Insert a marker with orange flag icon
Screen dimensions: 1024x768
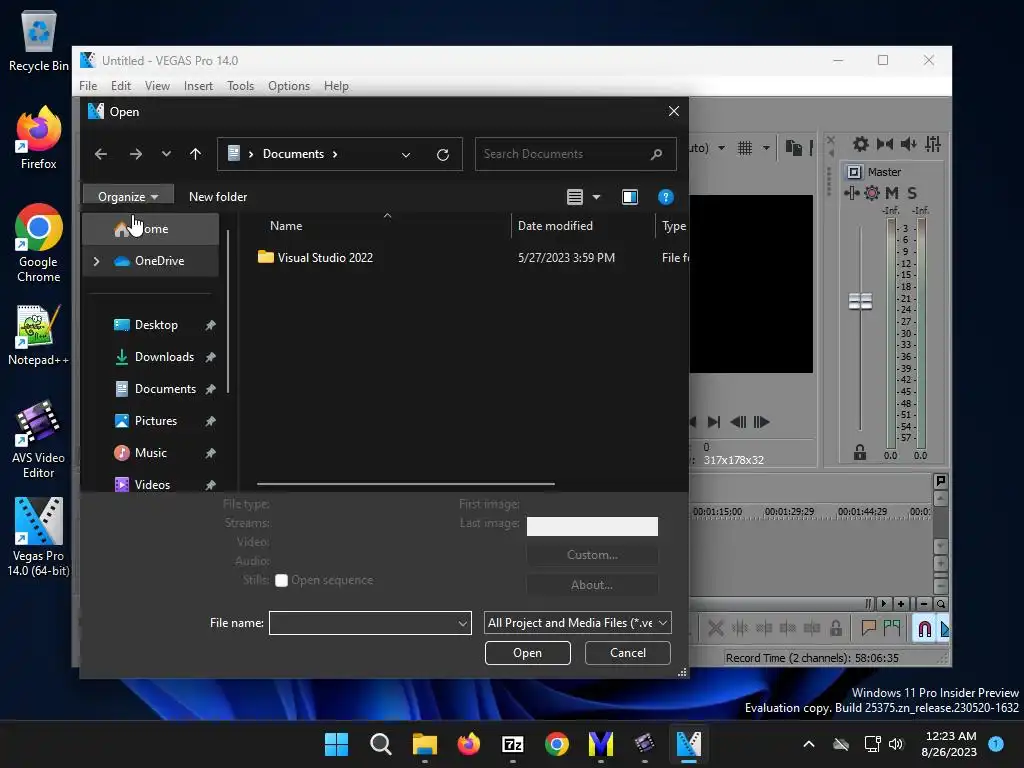(x=869, y=628)
